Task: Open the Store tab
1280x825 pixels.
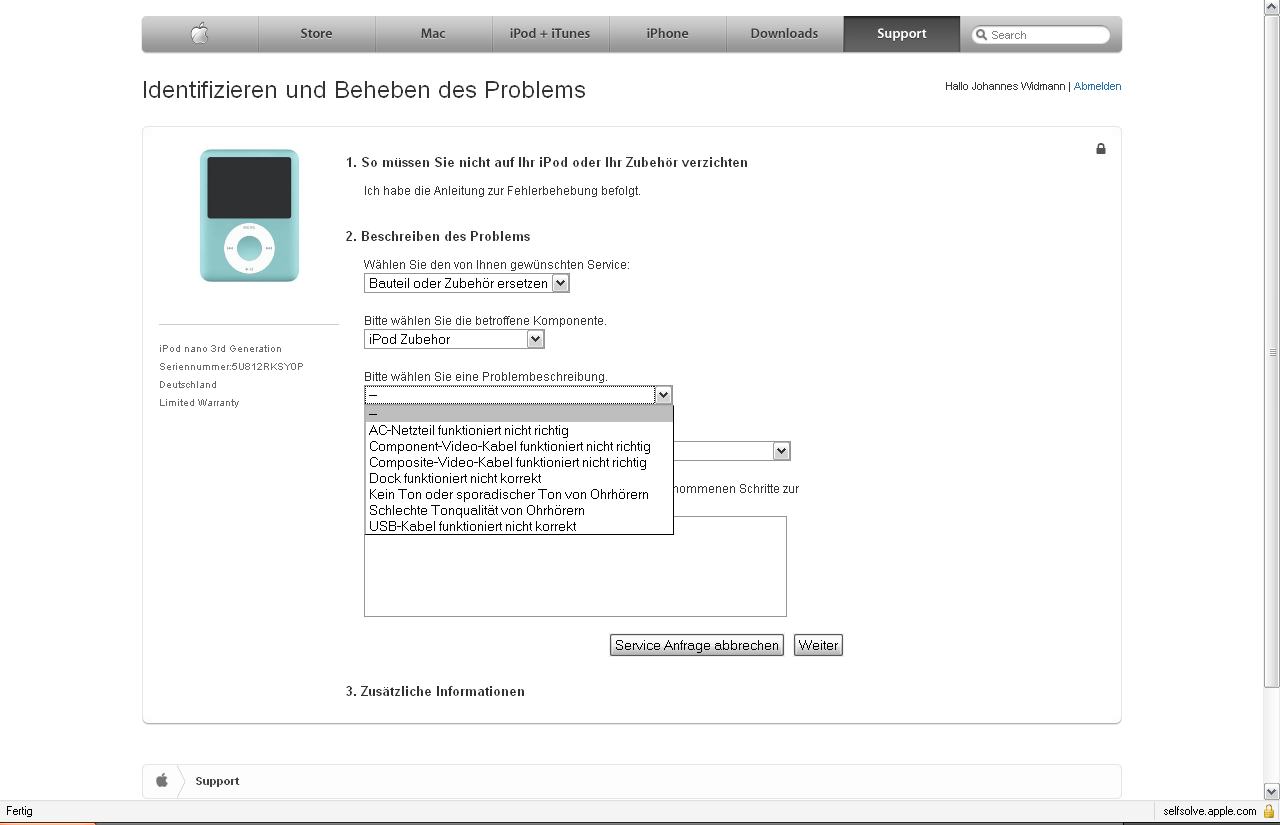Action: [x=316, y=34]
